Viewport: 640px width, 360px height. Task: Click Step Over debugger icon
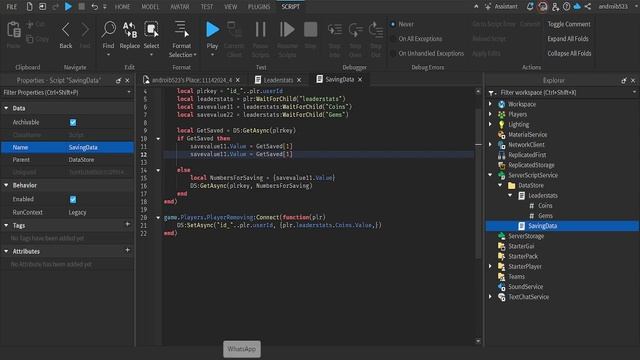pyautogui.click(x=355, y=30)
